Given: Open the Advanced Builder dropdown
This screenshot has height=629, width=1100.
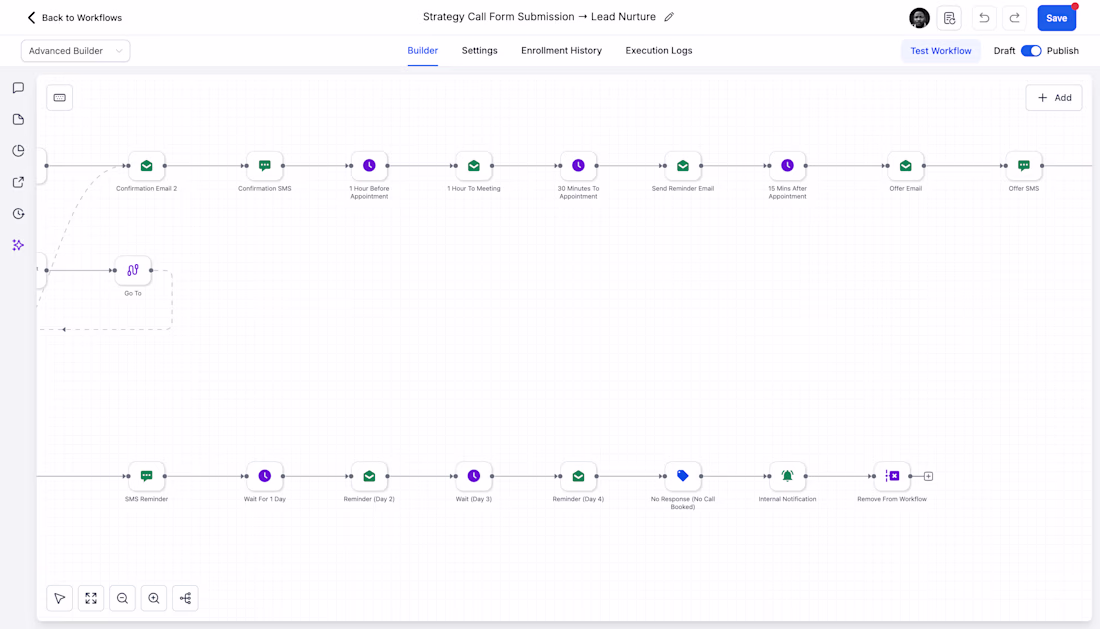Looking at the screenshot, I should pyautogui.click(x=76, y=51).
